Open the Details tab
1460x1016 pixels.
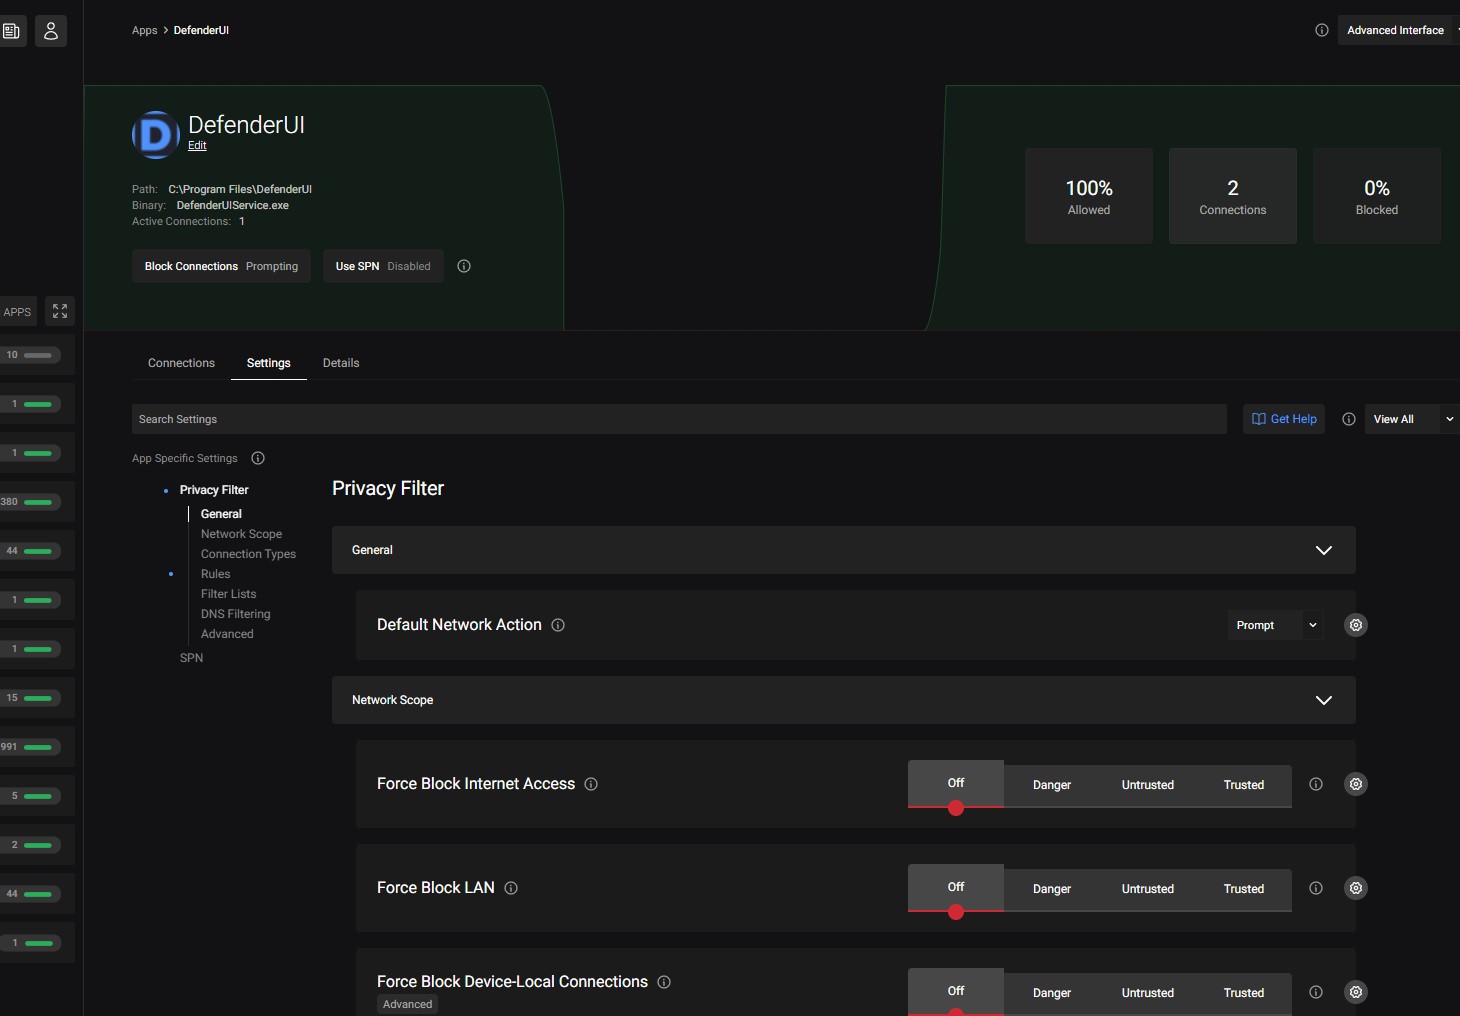click(341, 363)
